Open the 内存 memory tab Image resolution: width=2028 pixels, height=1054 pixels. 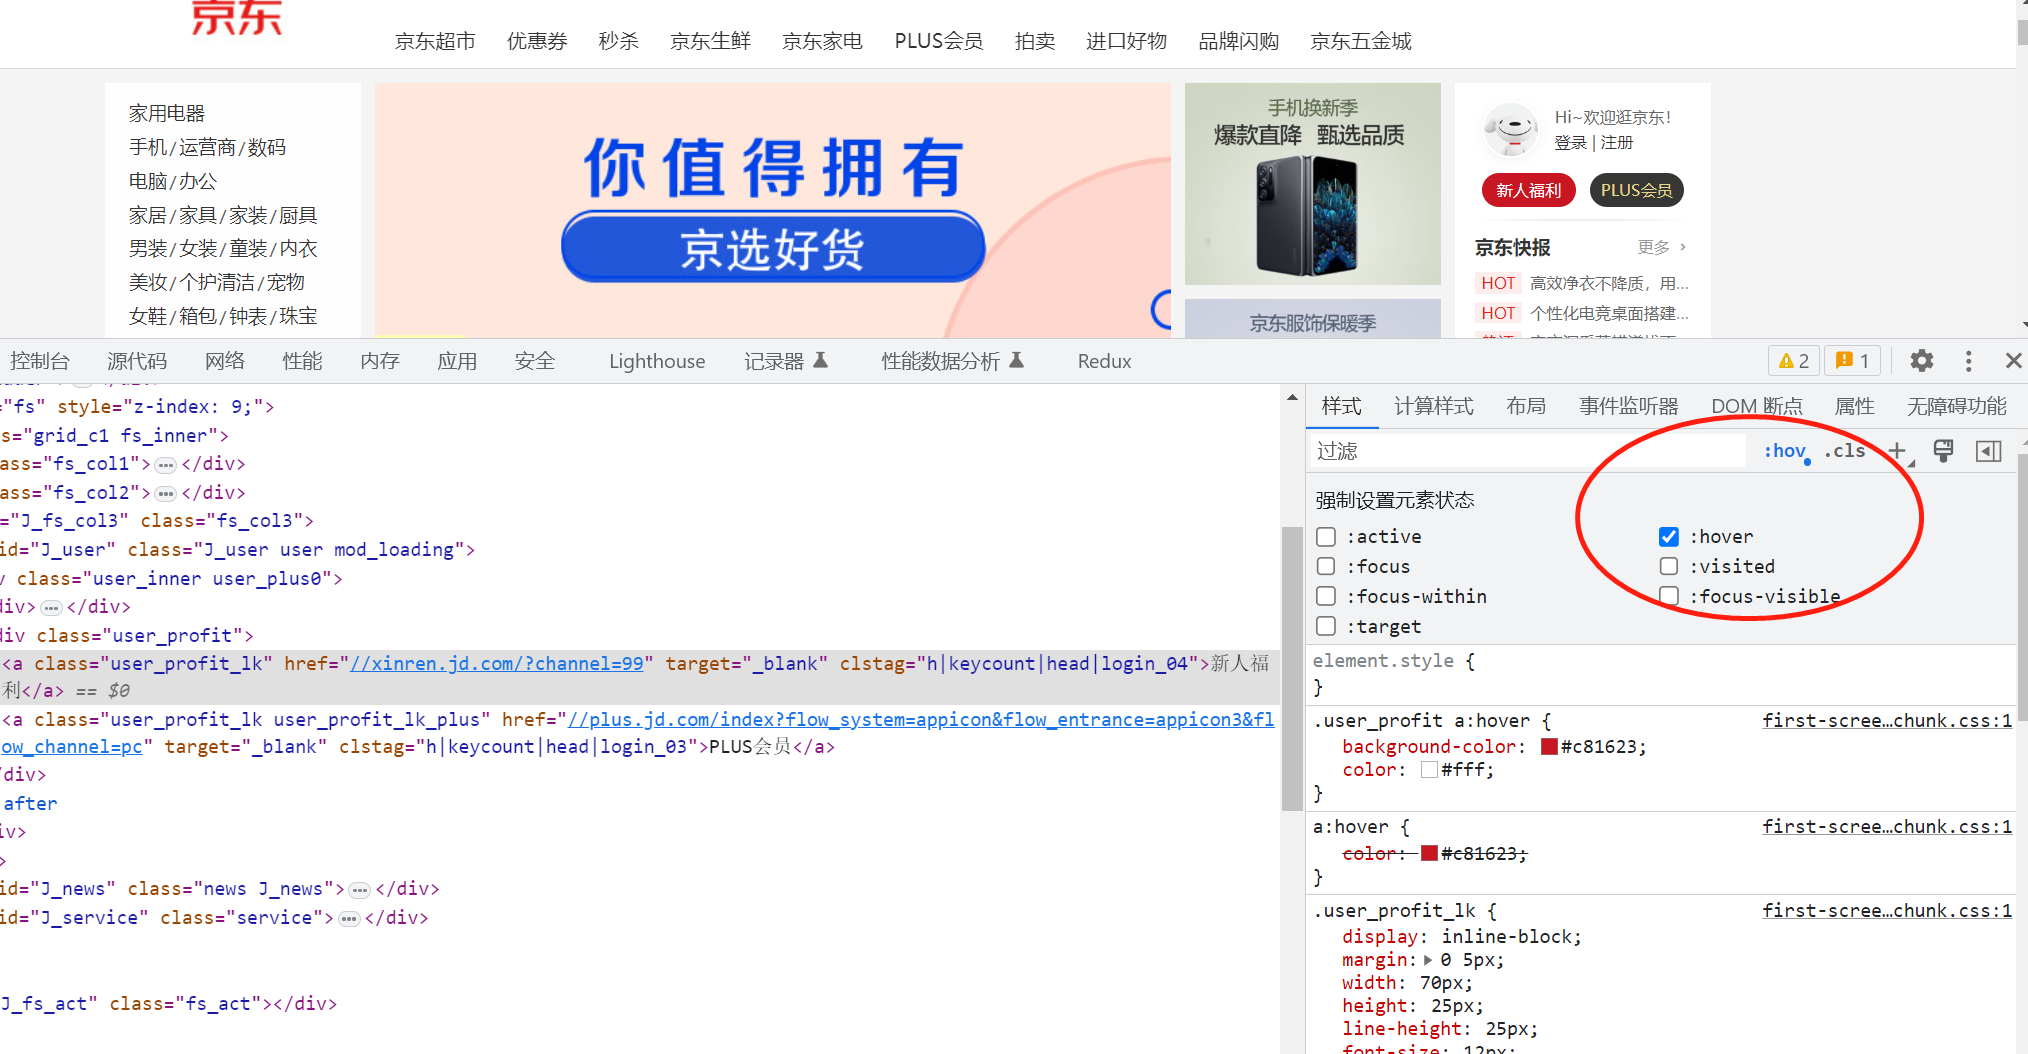[380, 361]
